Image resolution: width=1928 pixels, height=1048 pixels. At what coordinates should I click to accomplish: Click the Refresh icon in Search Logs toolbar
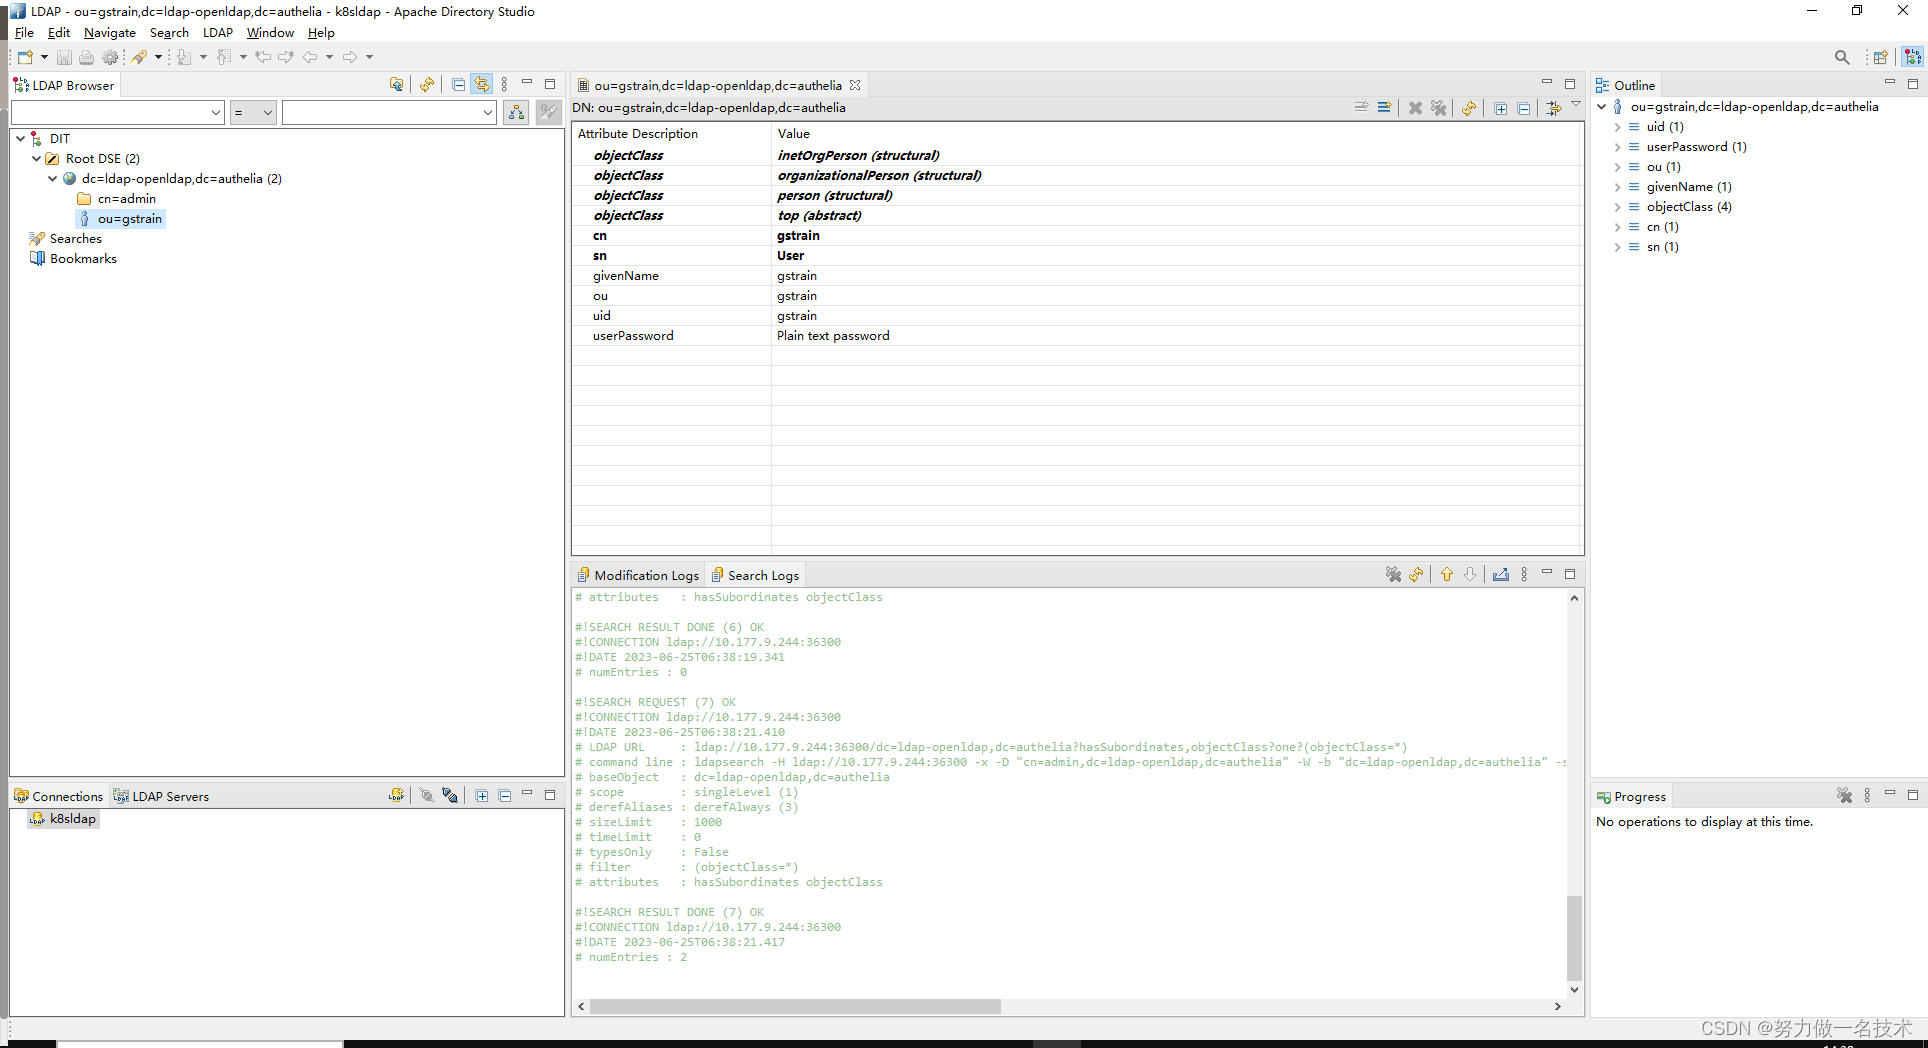(1416, 574)
